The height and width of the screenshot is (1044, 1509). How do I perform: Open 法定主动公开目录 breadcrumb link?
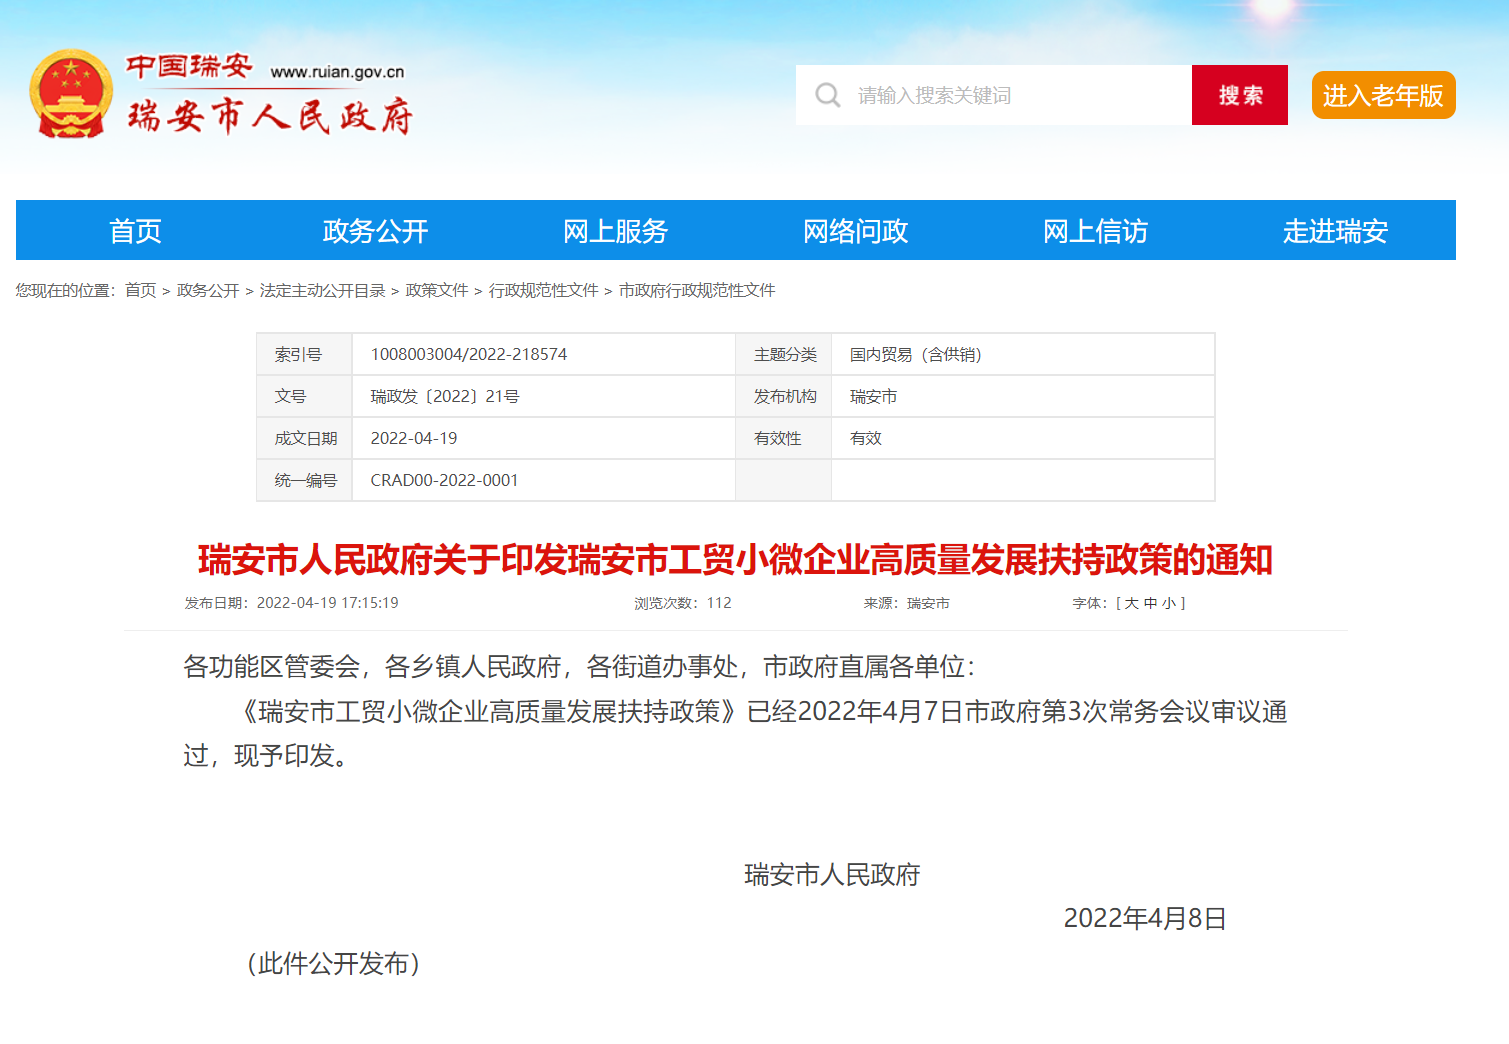(322, 290)
